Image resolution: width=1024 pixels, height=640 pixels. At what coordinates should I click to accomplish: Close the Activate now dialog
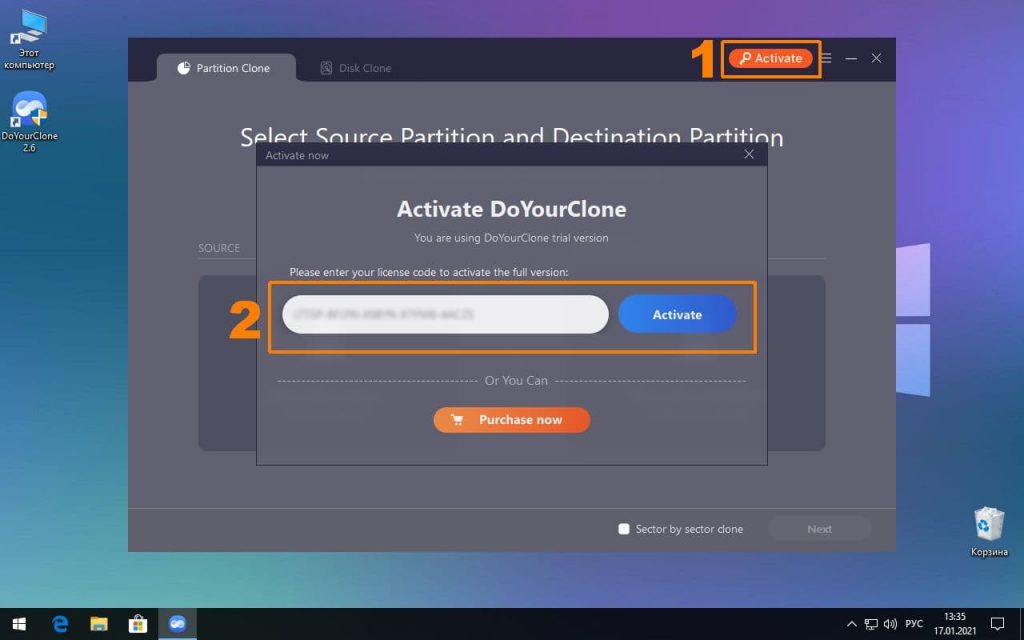pyautogui.click(x=749, y=155)
